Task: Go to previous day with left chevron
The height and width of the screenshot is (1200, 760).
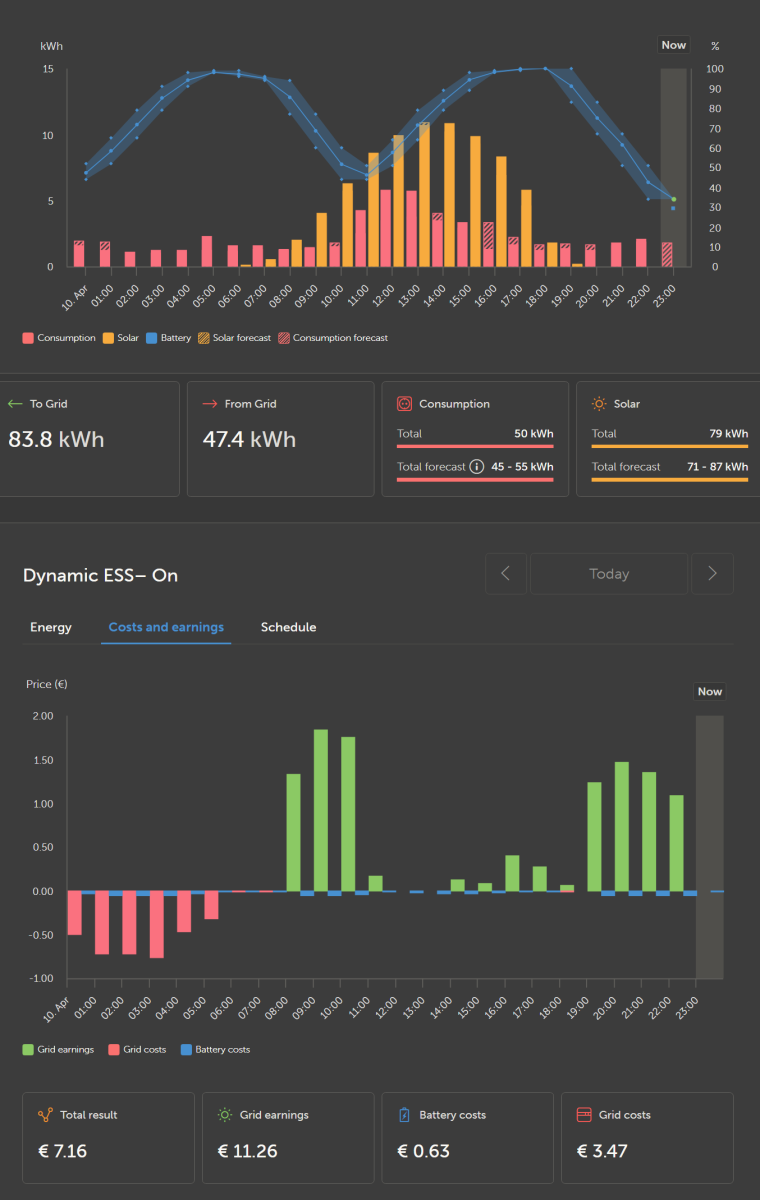Action: pyautogui.click(x=506, y=574)
